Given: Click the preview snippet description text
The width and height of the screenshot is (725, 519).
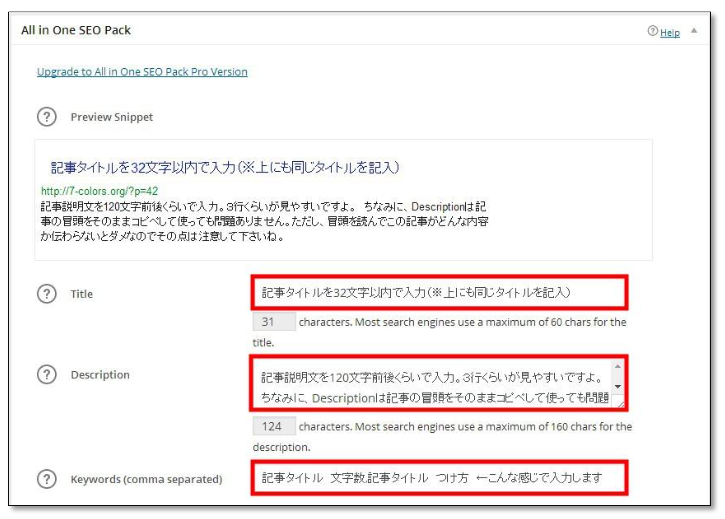Looking at the screenshot, I should [264, 221].
